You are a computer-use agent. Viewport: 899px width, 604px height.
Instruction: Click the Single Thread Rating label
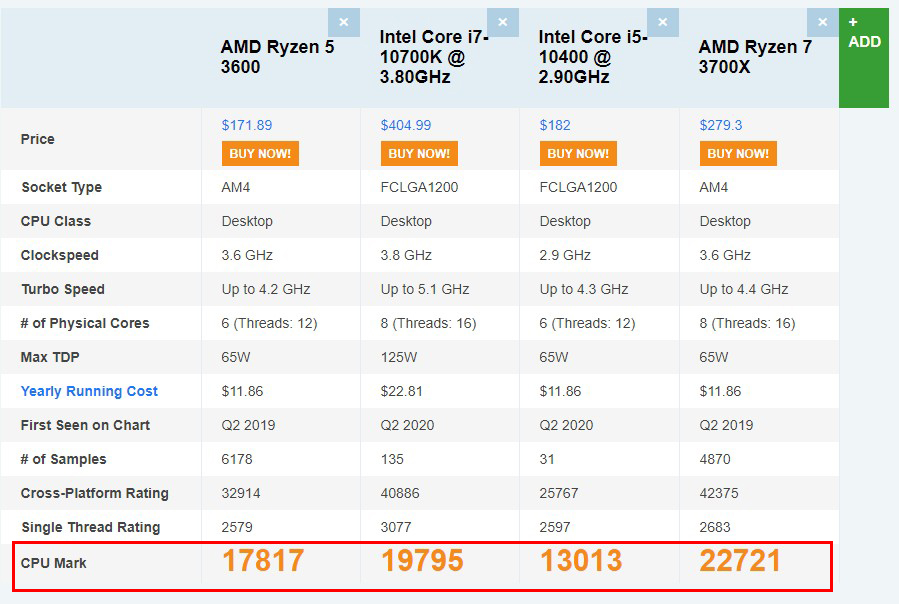click(91, 527)
